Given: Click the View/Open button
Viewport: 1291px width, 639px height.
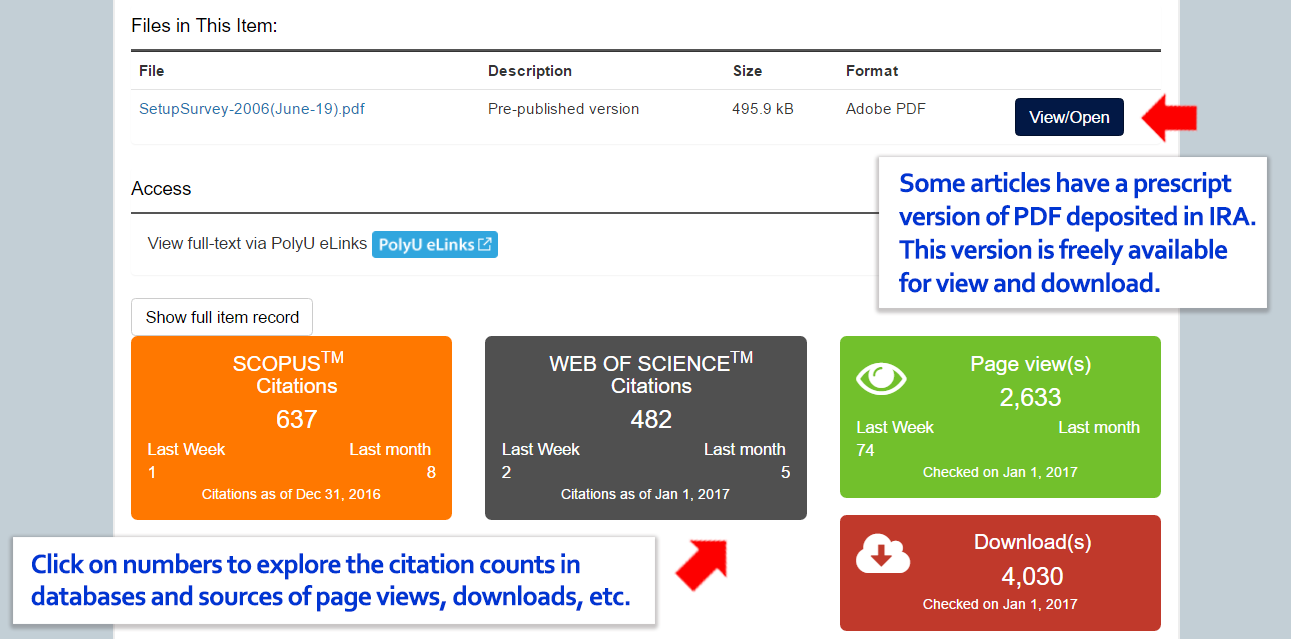Looking at the screenshot, I should 1069,117.
